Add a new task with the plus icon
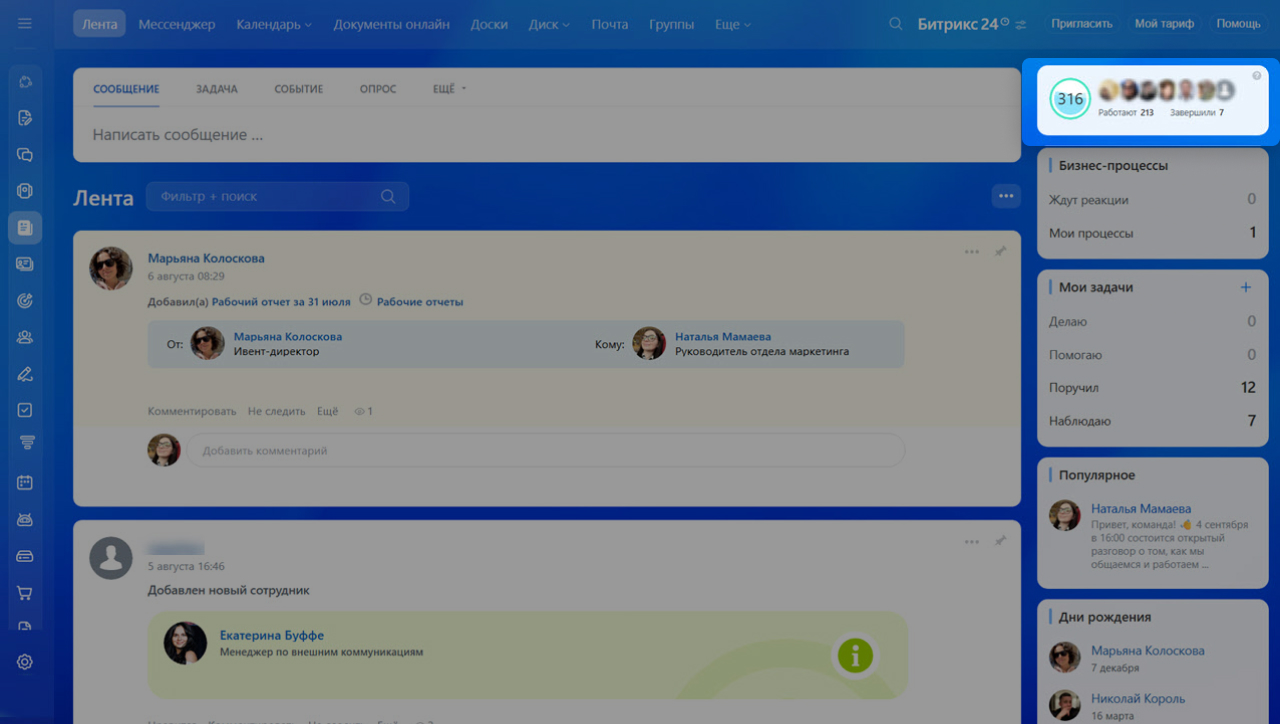This screenshot has height=724, width=1280. (x=1246, y=287)
